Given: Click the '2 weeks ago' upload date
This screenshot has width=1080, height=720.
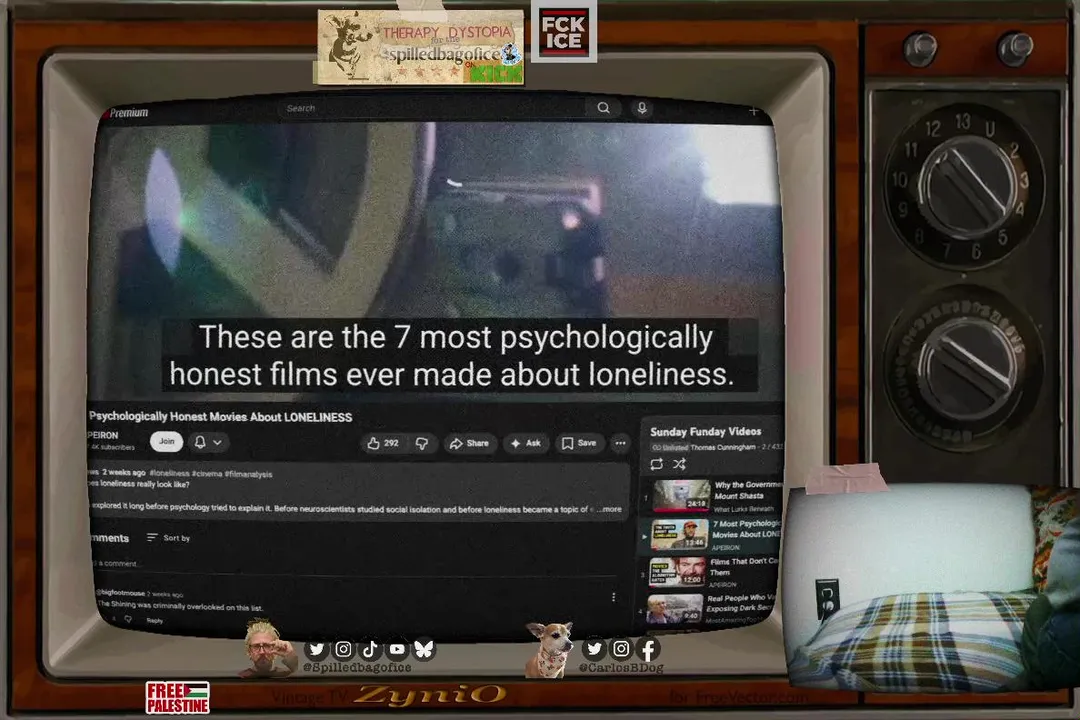Looking at the screenshot, I should point(124,473).
